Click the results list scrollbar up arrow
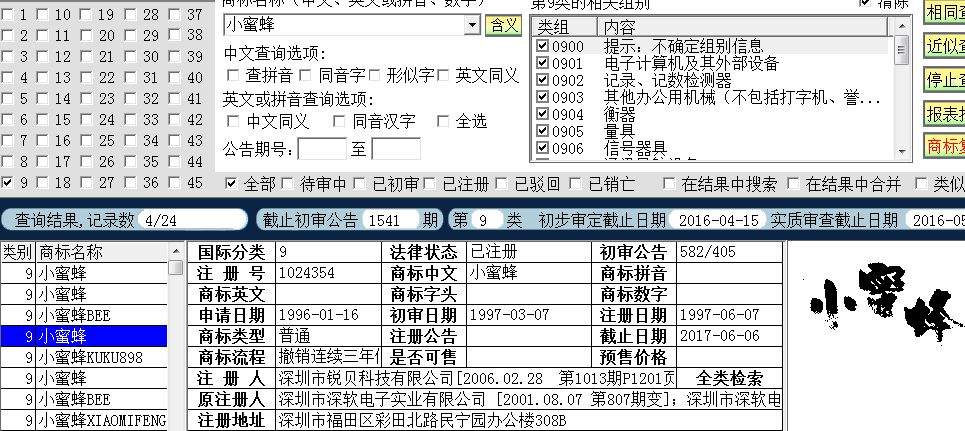965x431 pixels. tap(176, 251)
